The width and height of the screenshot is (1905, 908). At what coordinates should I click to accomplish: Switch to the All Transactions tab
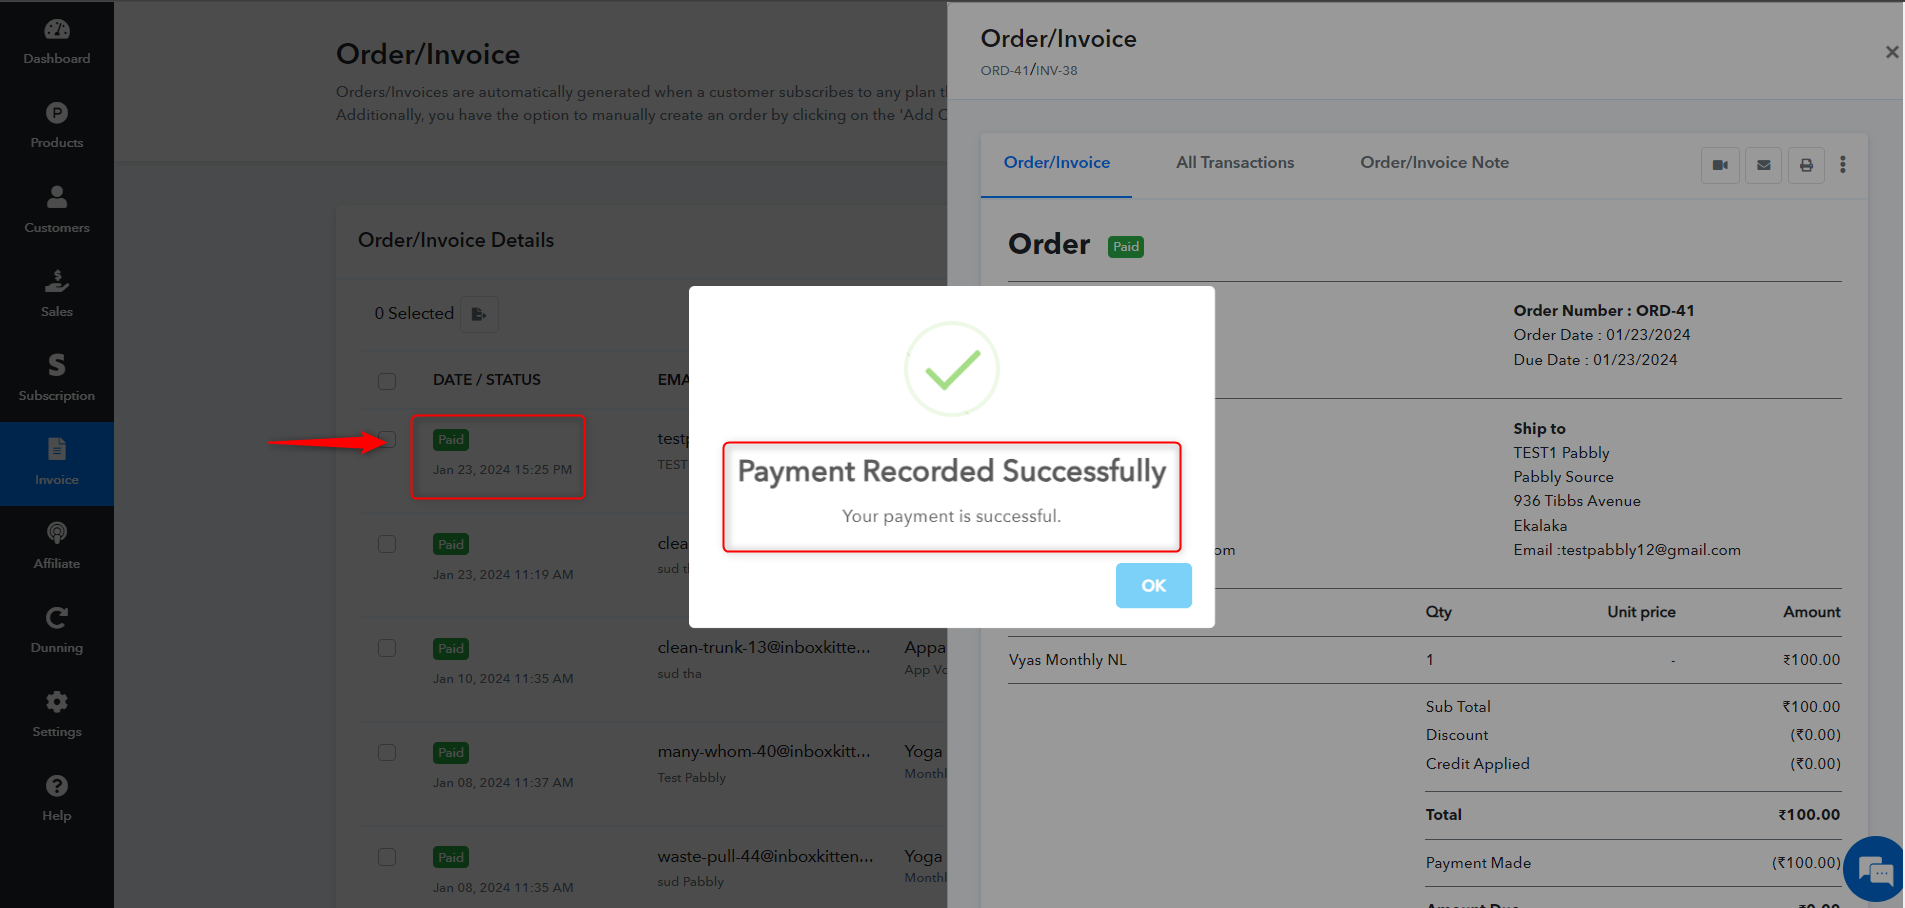click(x=1235, y=162)
